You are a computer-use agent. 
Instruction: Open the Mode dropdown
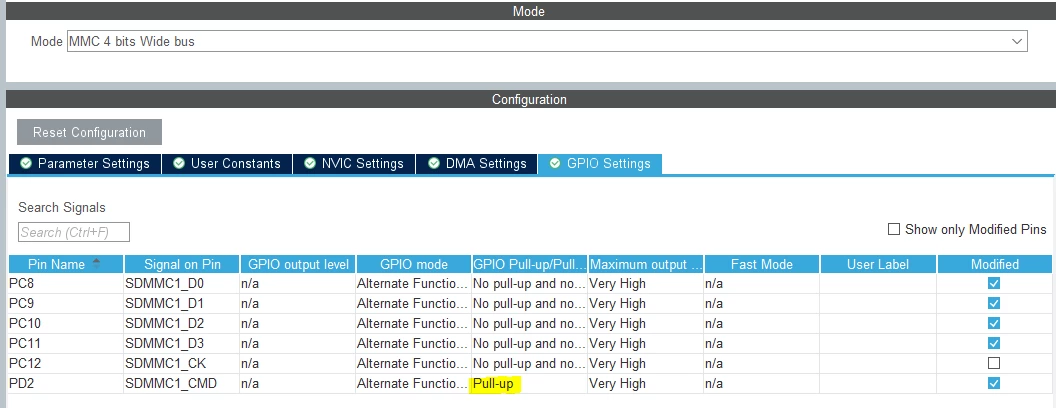coord(547,41)
